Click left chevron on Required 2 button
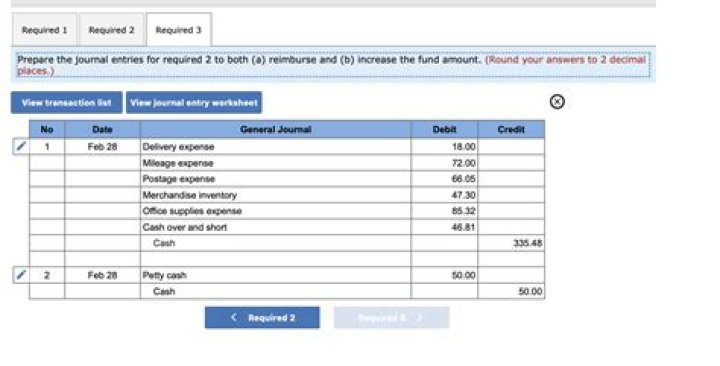 (234, 317)
